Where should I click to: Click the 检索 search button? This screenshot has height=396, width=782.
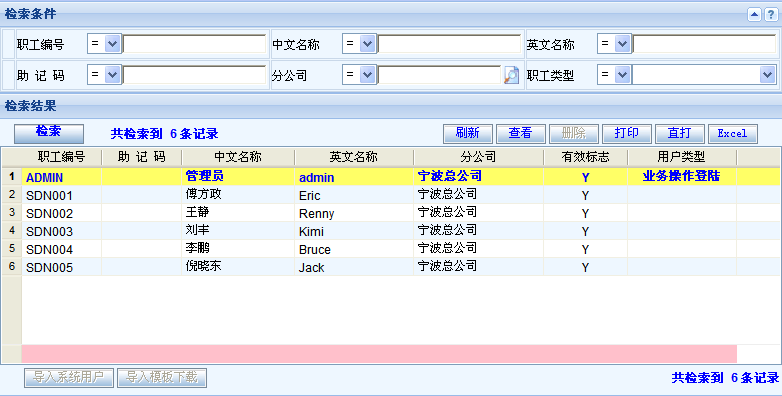49,133
